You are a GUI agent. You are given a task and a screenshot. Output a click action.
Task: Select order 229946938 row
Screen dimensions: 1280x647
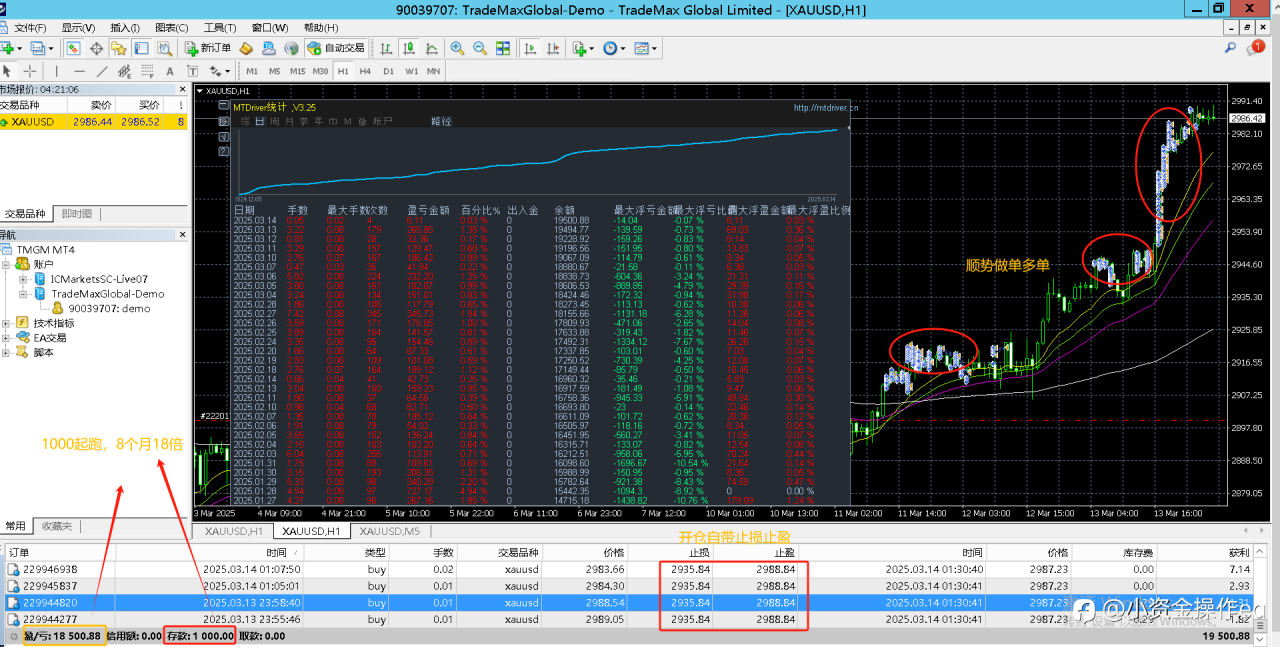point(50,569)
